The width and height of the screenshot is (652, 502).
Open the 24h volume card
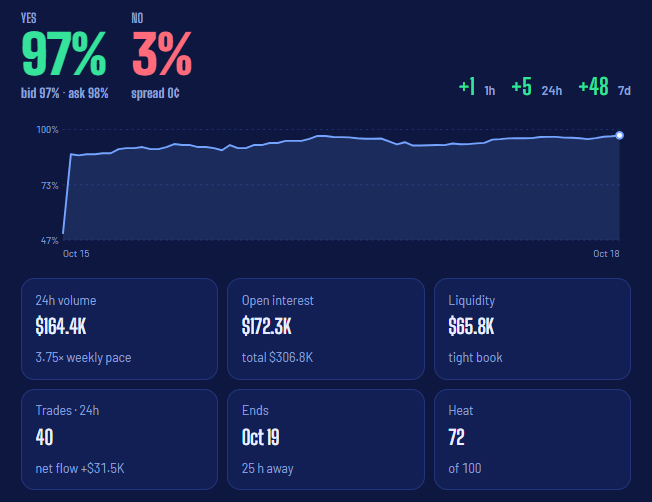point(119,329)
